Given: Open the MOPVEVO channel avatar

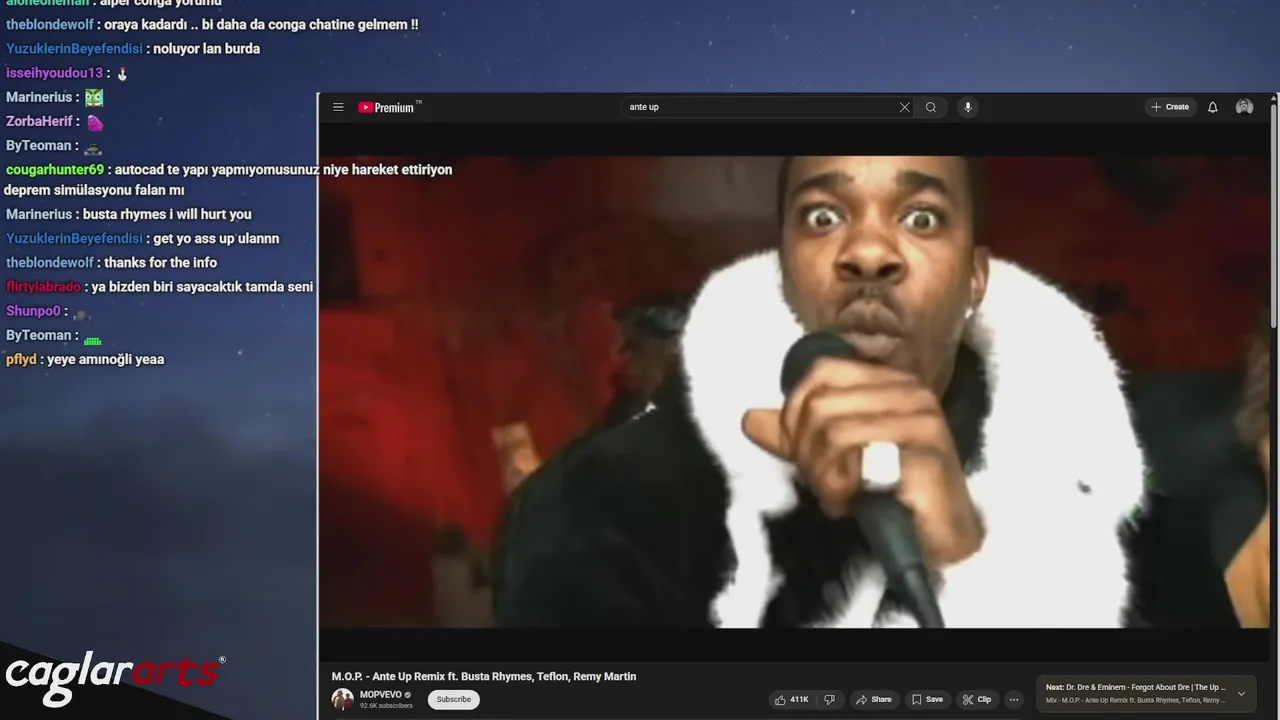Looking at the screenshot, I should click(343, 699).
